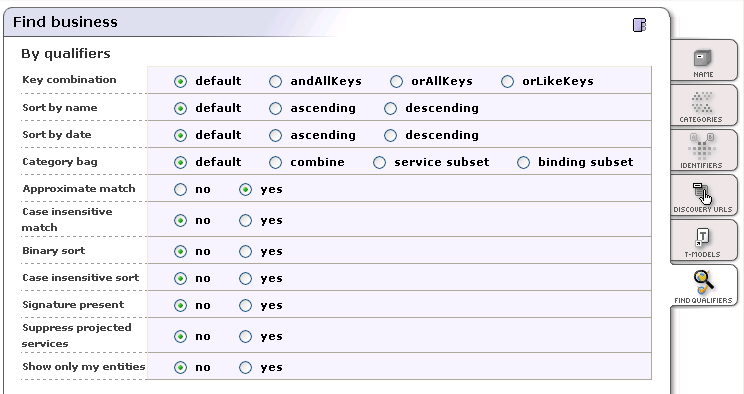The width and height of the screenshot is (744, 394).
Task: Choose default for Sort by name
Action: click(180, 109)
